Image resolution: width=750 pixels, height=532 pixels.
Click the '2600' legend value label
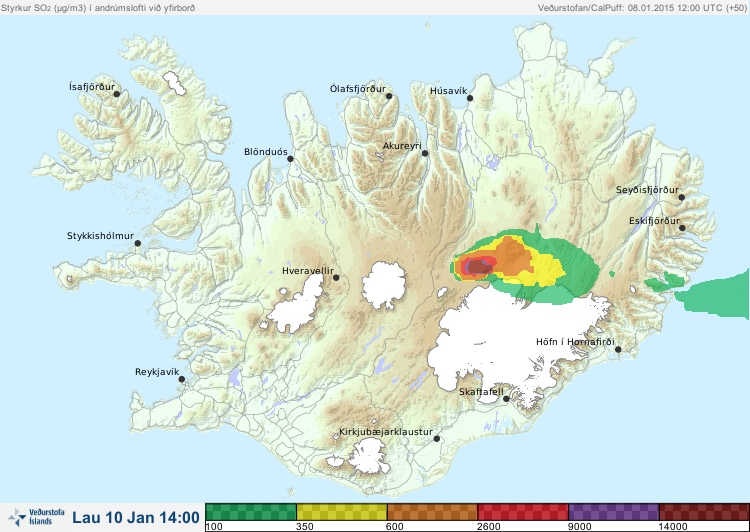(489, 527)
